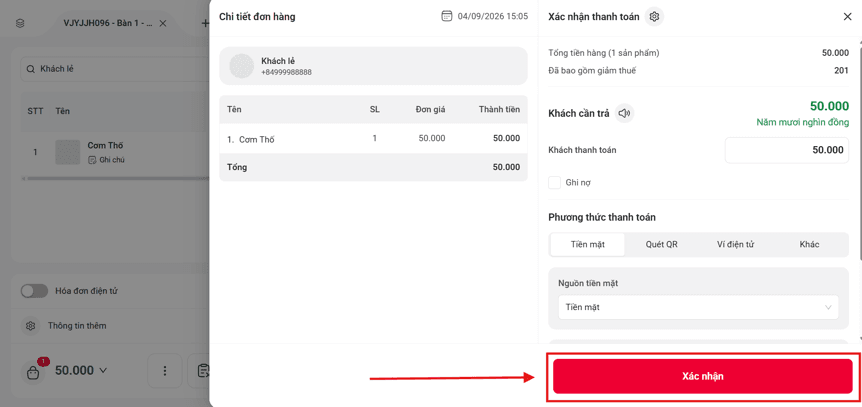Open the three-dot more options button
This screenshot has height=407, width=862.
point(164,371)
